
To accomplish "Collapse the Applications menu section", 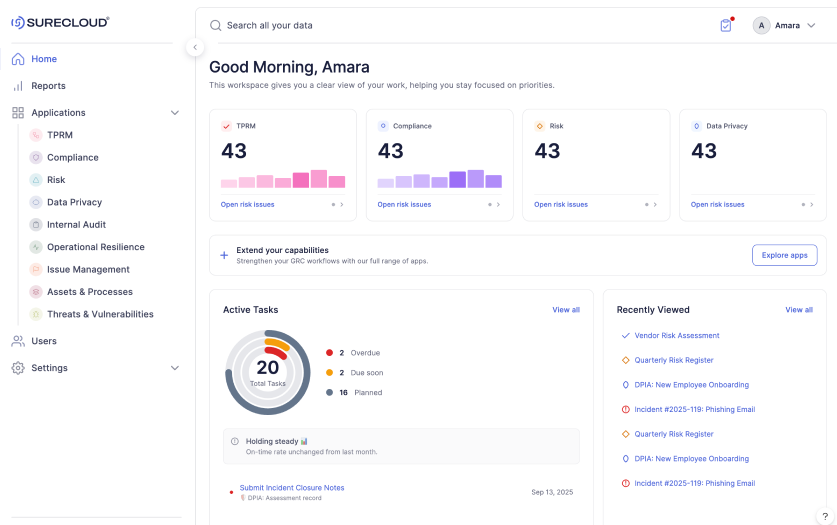I will pos(175,113).
